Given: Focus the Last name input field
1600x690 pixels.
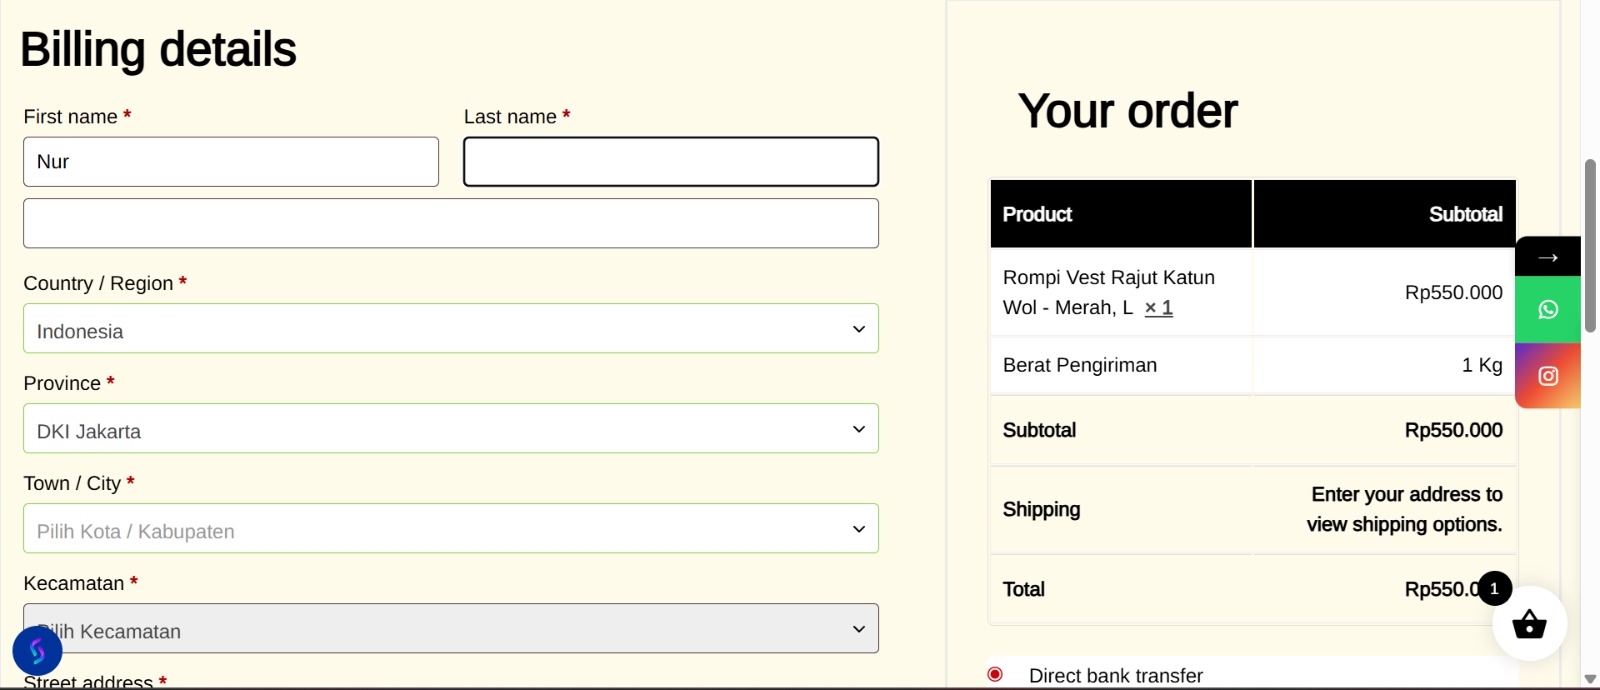Looking at the screenshot, I should 670,162.
